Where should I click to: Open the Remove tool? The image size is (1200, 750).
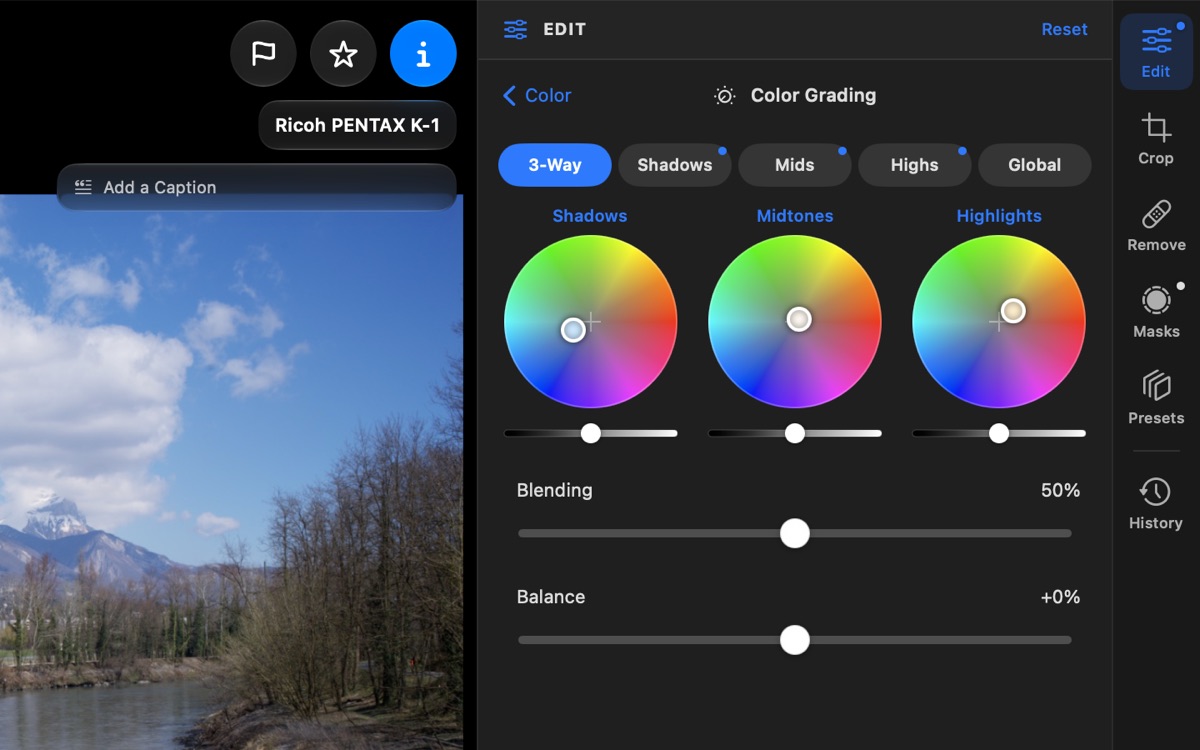1156,226
